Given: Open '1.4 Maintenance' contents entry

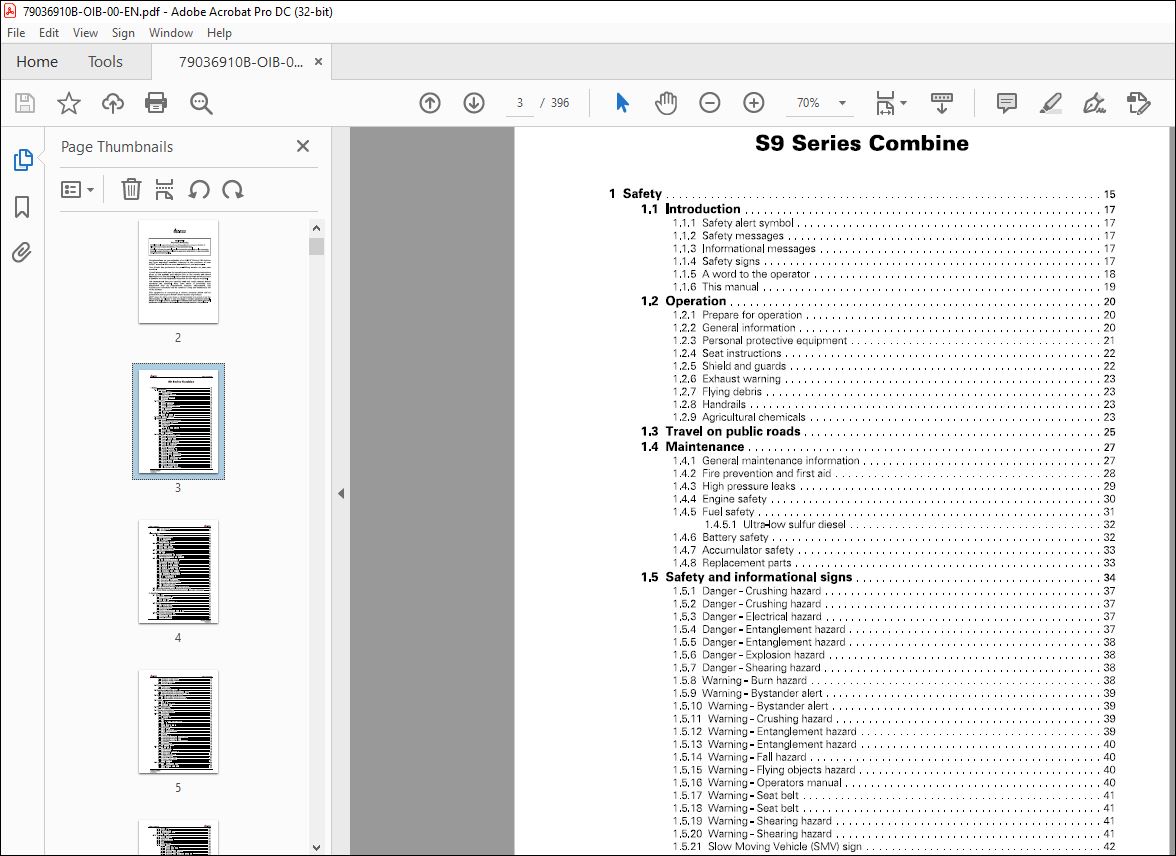Looking at the screenshot, I should pos(878,447).
